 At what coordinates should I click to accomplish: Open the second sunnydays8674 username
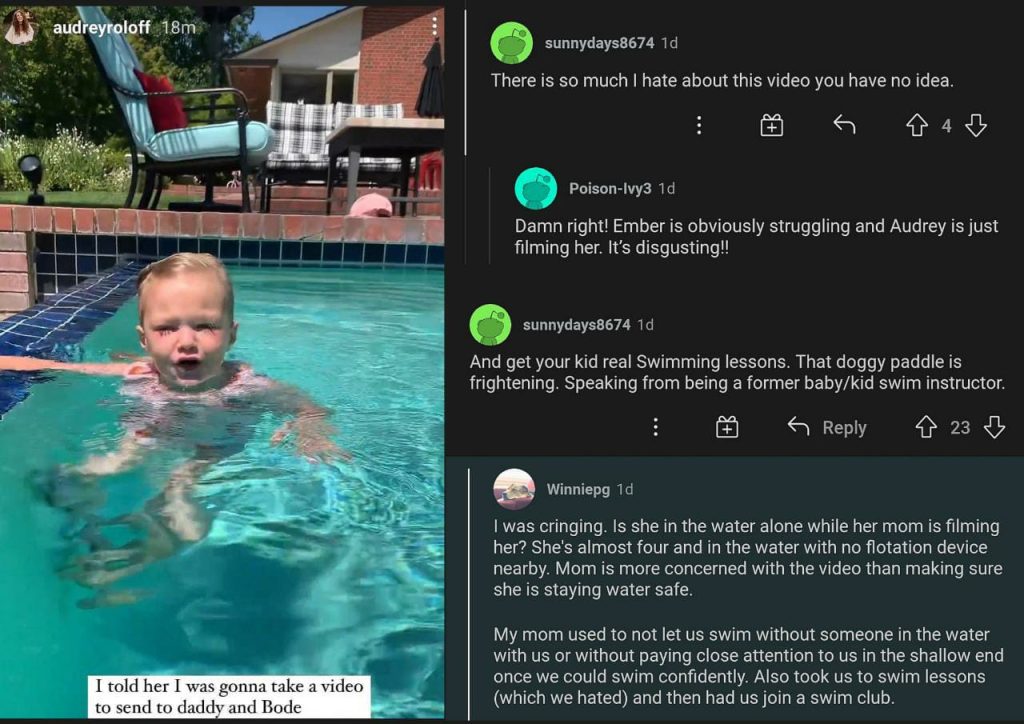[577, 324]
